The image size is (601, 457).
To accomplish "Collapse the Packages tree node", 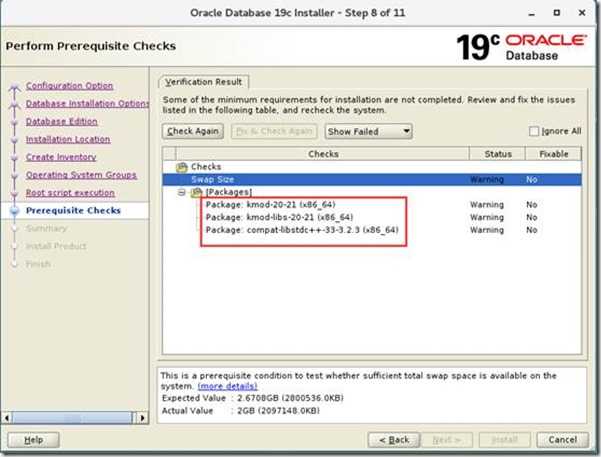I will pos(182,192).
